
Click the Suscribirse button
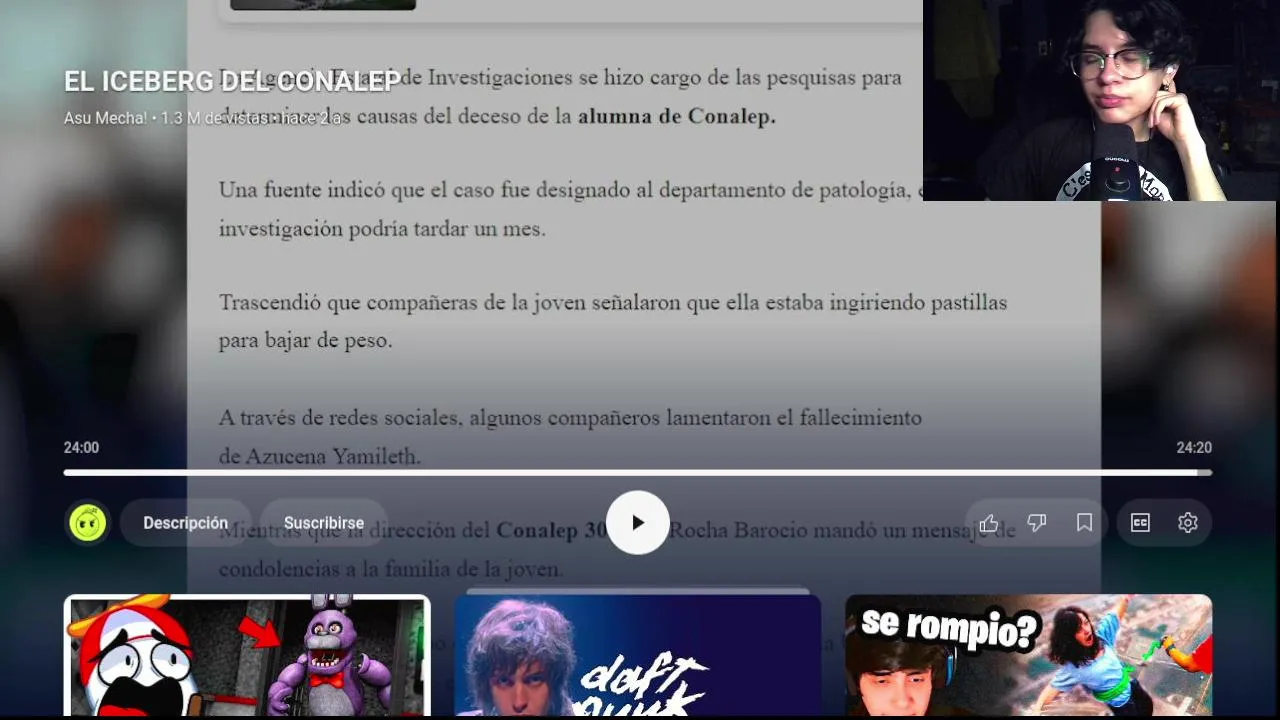324,523
